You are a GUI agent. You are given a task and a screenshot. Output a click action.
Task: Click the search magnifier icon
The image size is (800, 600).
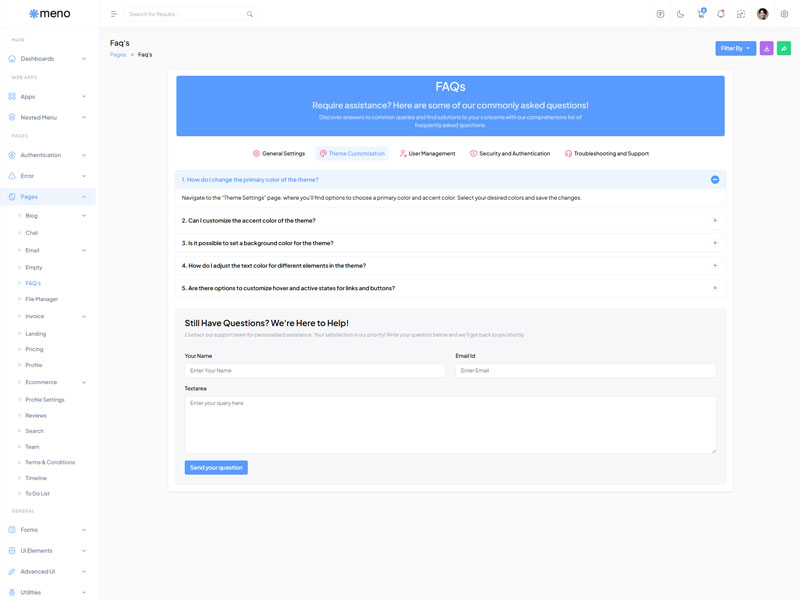[250, 14]
